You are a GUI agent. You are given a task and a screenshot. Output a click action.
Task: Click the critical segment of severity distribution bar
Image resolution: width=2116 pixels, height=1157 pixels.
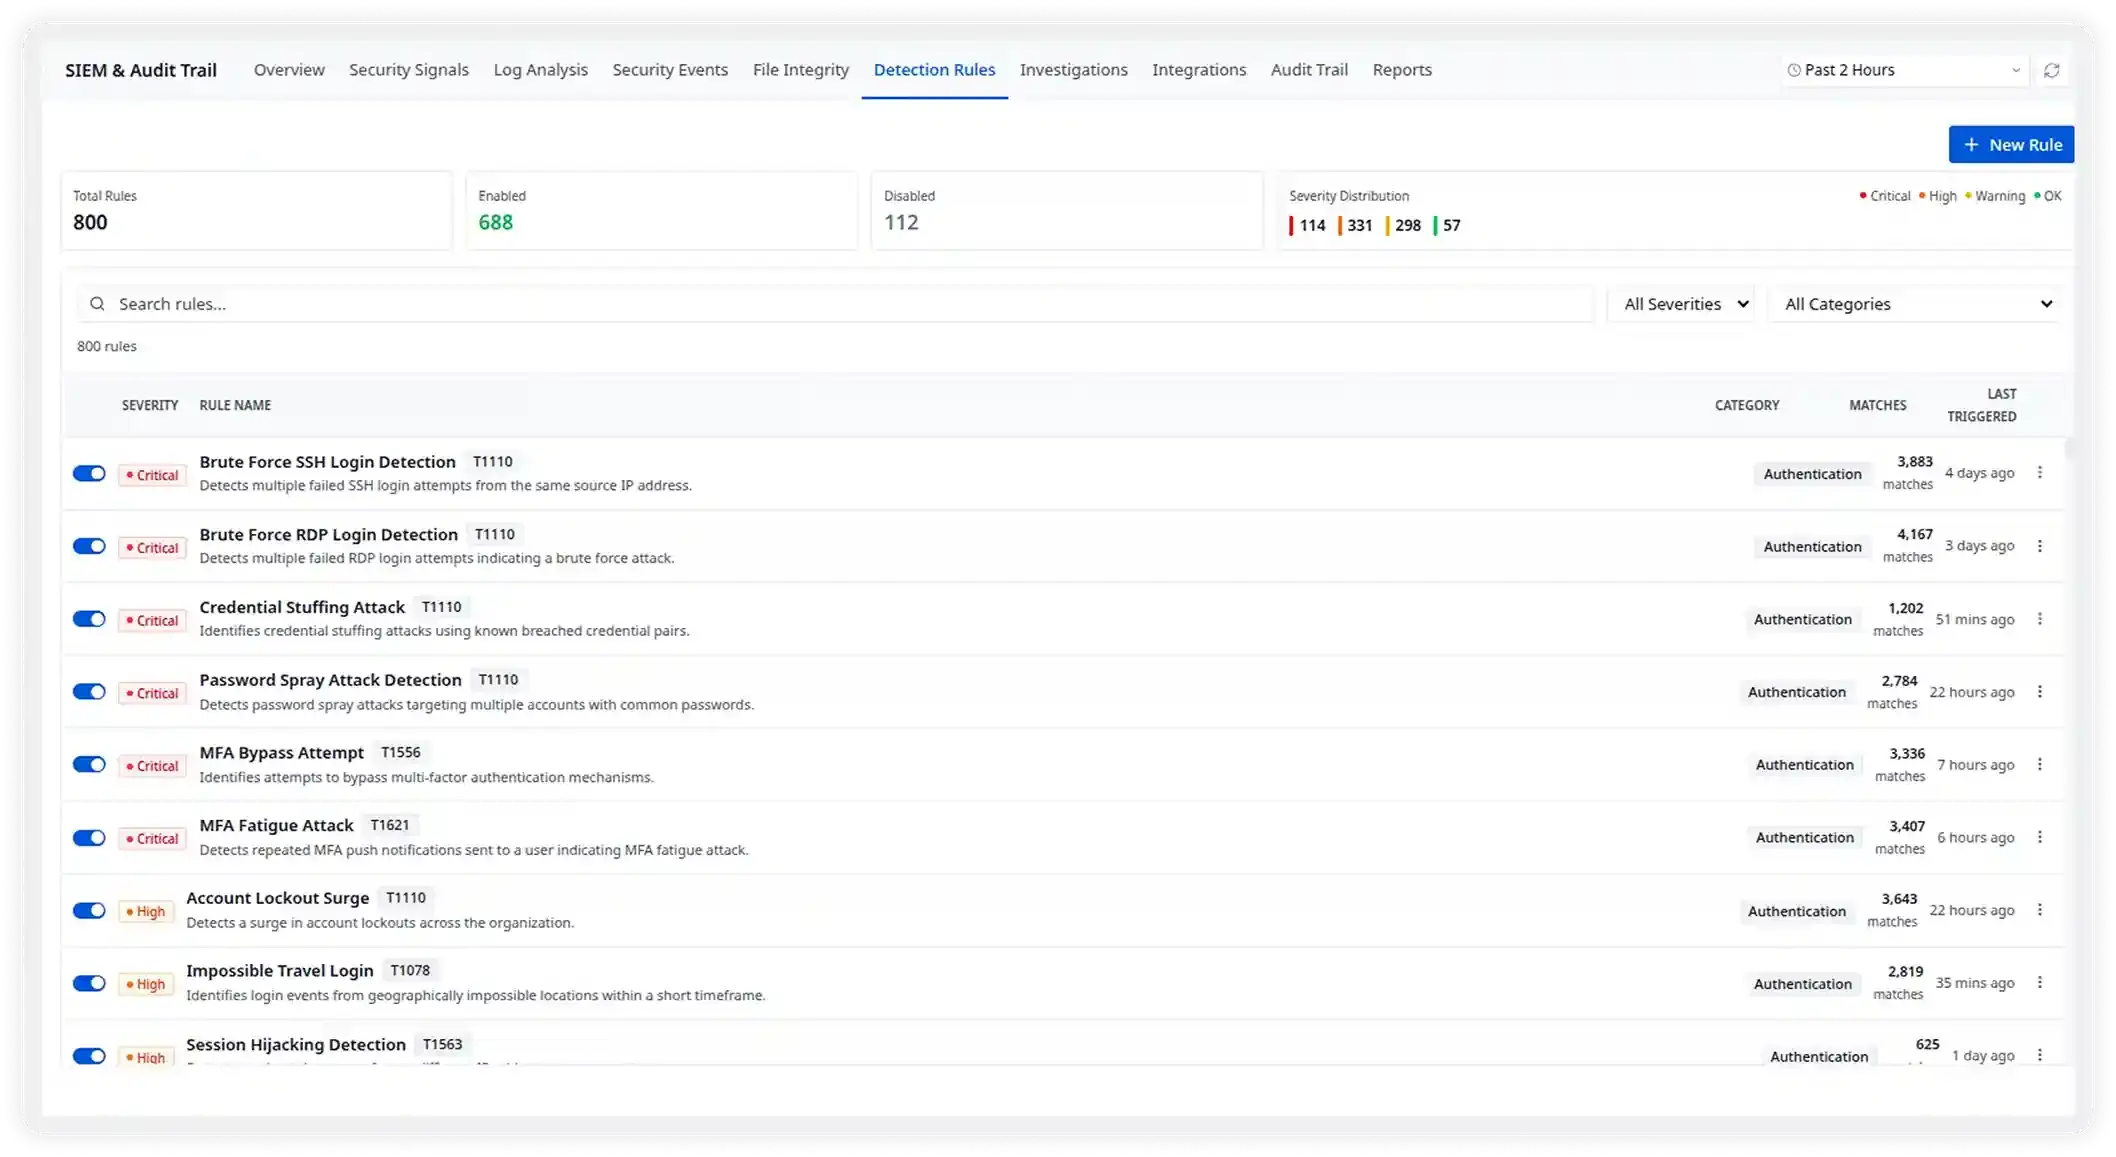coord(1293,225)
